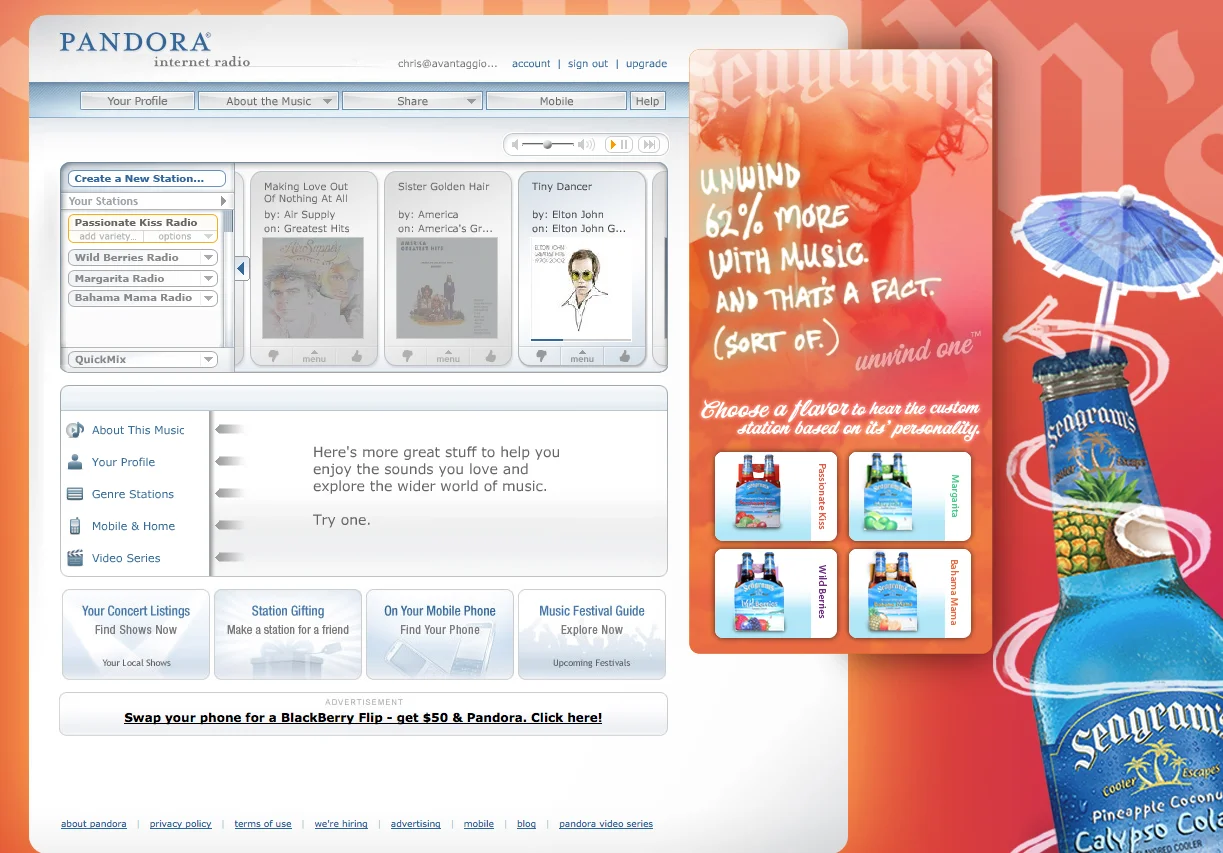Adjust the volume slider knob
This screenshot has height=853, width=1223.
click(x=548, y=145)
